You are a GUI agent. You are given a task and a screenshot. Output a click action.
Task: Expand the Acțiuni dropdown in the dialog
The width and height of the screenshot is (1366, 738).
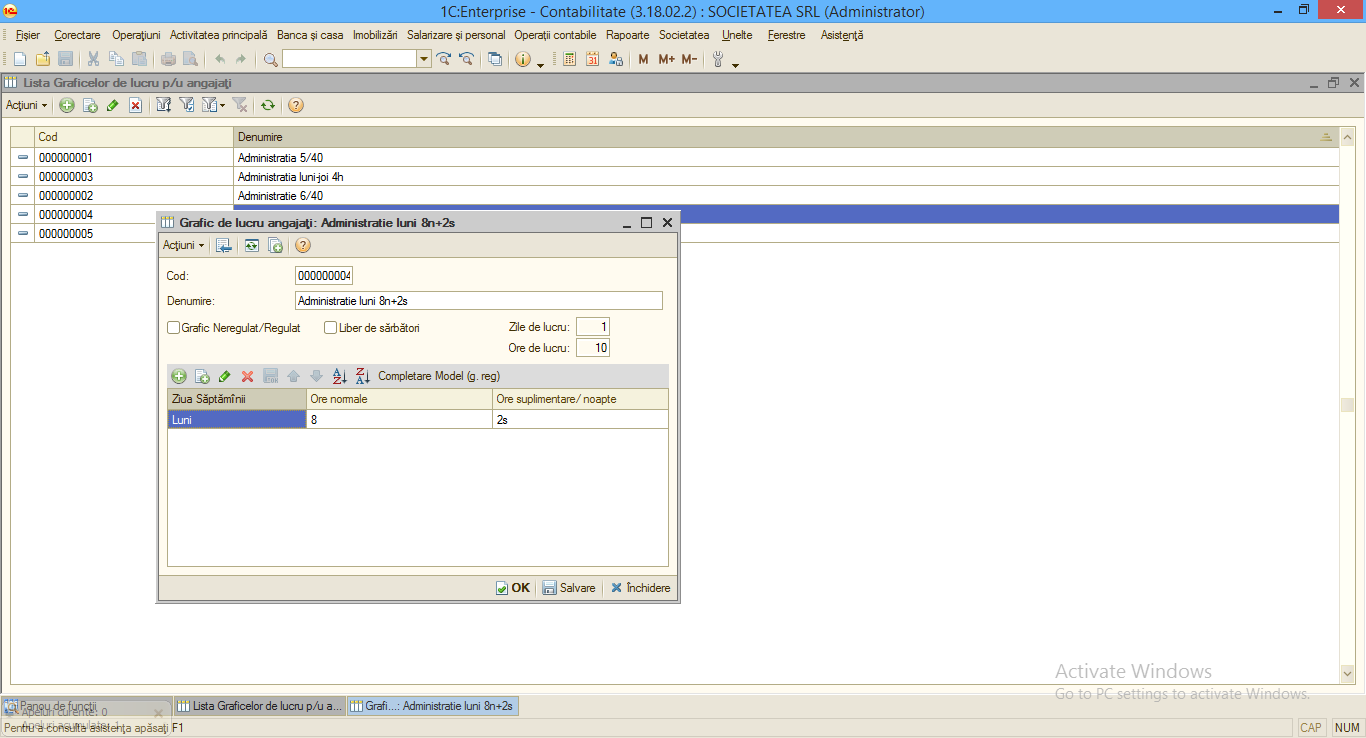coord(184,245)
